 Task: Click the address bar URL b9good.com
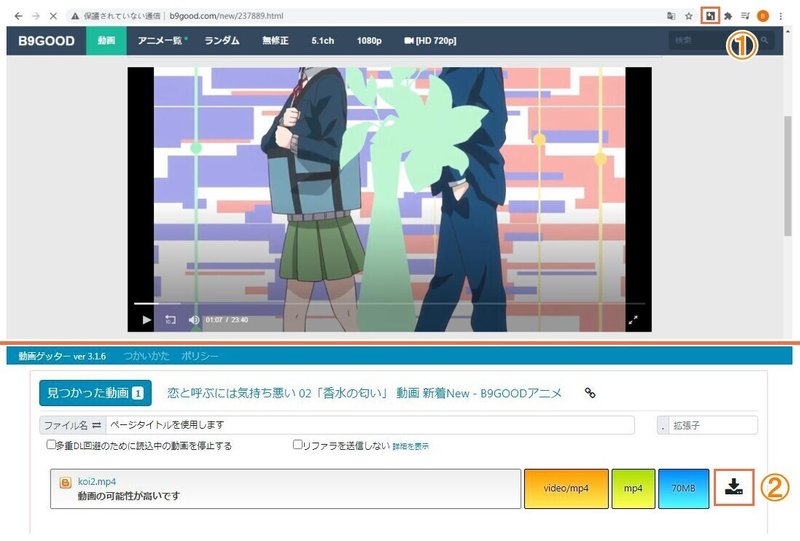pos(226,16)
